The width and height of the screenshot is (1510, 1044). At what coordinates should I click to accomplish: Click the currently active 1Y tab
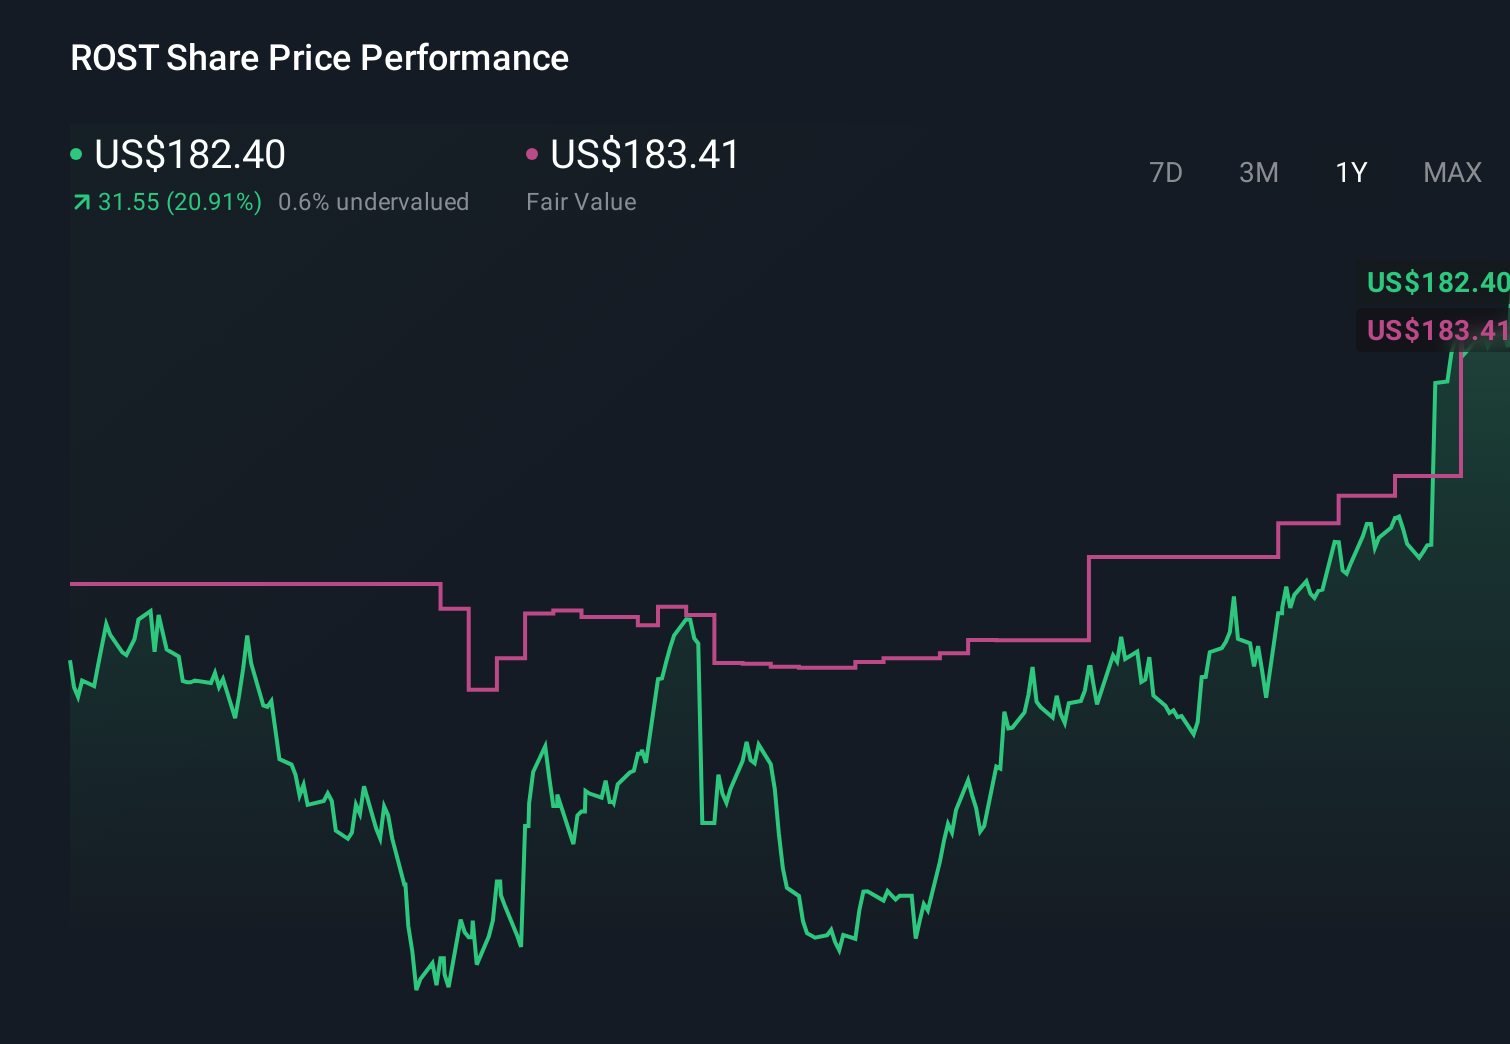tap(1350, 172)
